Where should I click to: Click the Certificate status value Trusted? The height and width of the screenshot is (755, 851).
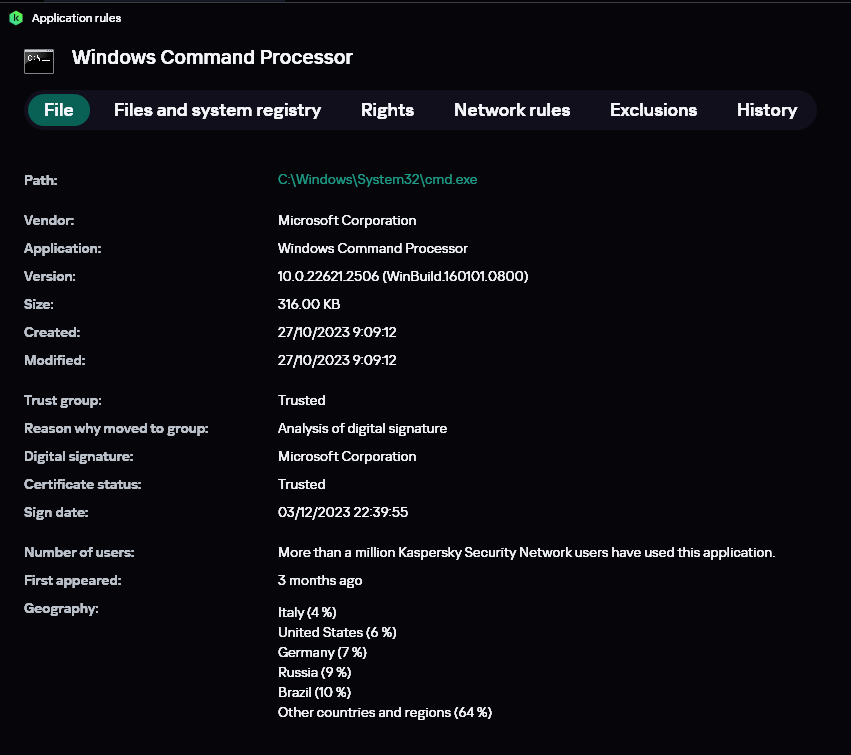(x=301, y=484)
